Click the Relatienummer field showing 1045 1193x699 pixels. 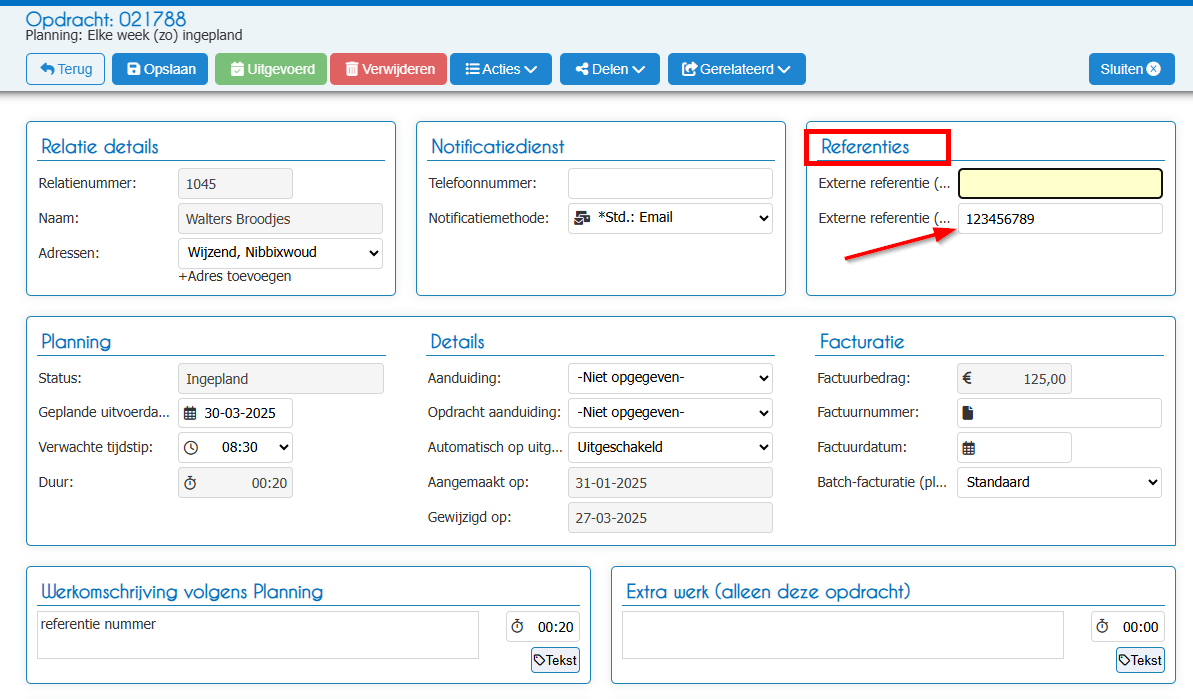tap(235, 184)
